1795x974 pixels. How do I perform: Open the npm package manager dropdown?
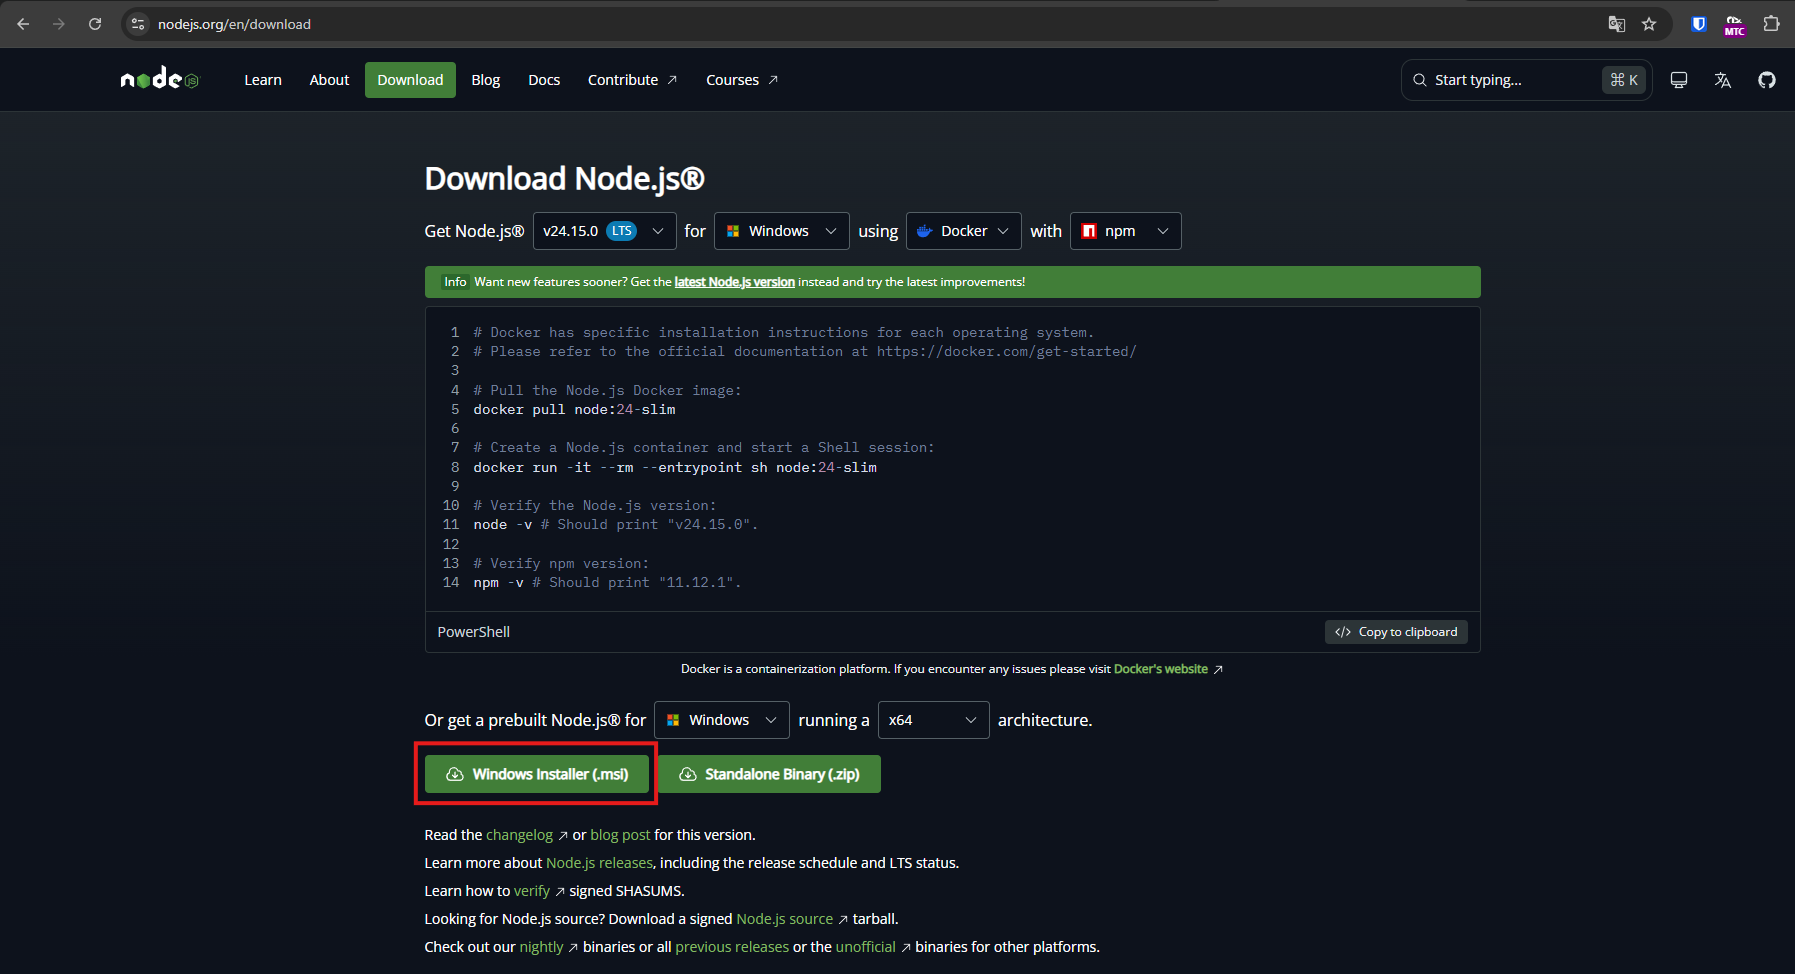(1126, 231)
